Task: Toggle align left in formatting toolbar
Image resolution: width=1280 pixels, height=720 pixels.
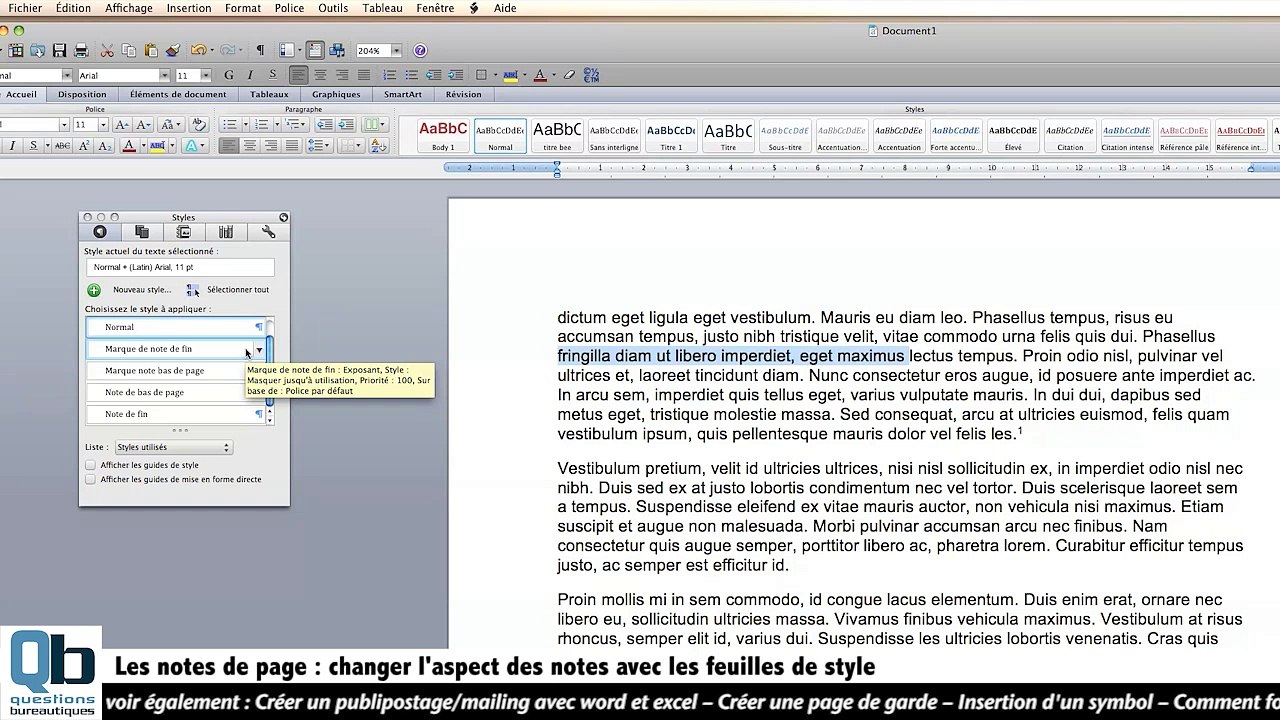Action: click(x=298, y=75)
